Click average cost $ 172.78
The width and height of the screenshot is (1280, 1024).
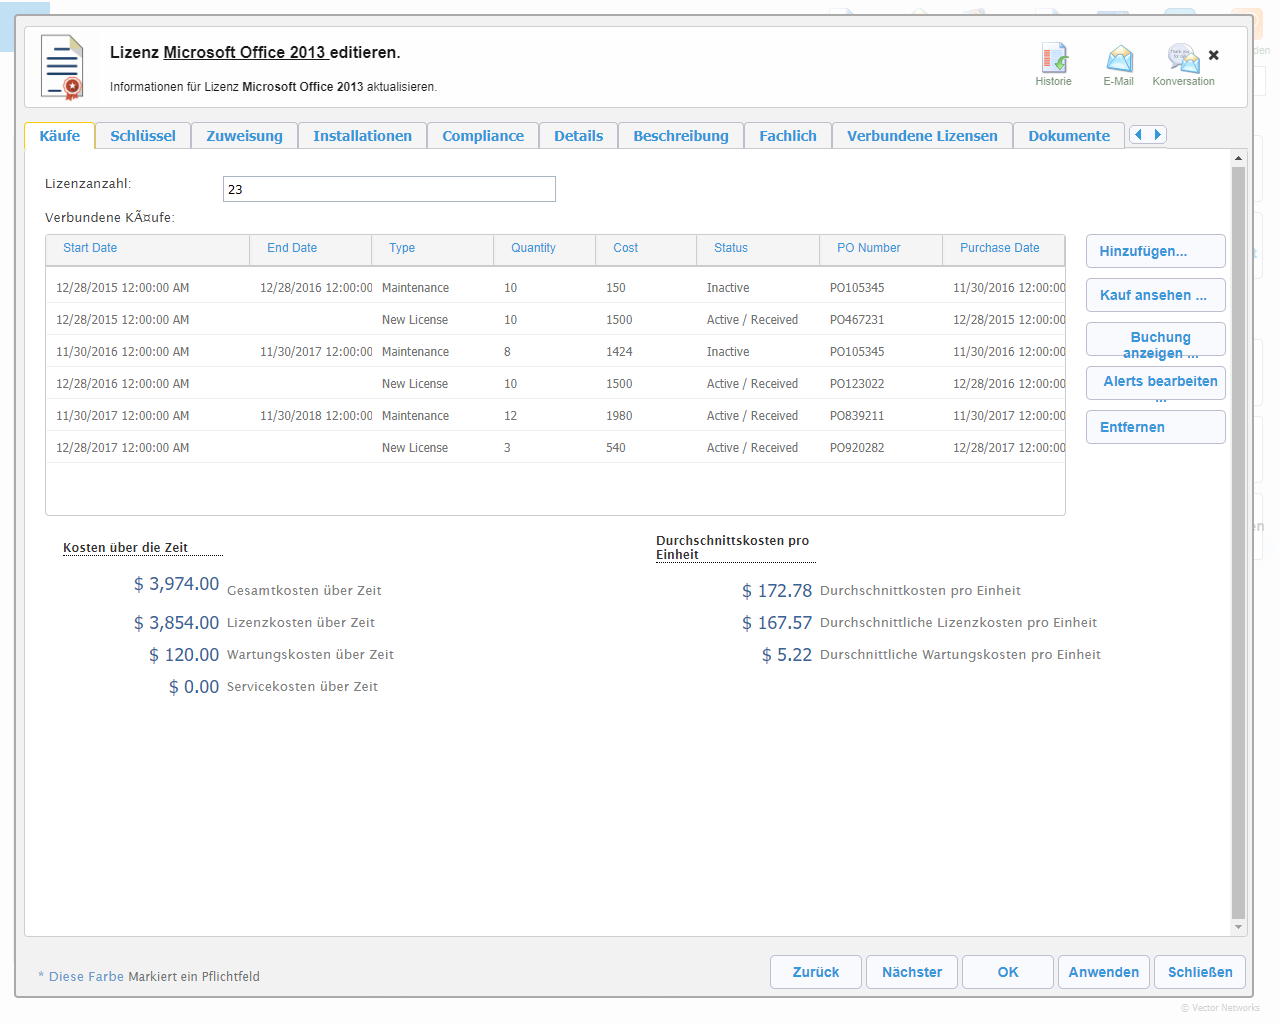pos(777,591)
